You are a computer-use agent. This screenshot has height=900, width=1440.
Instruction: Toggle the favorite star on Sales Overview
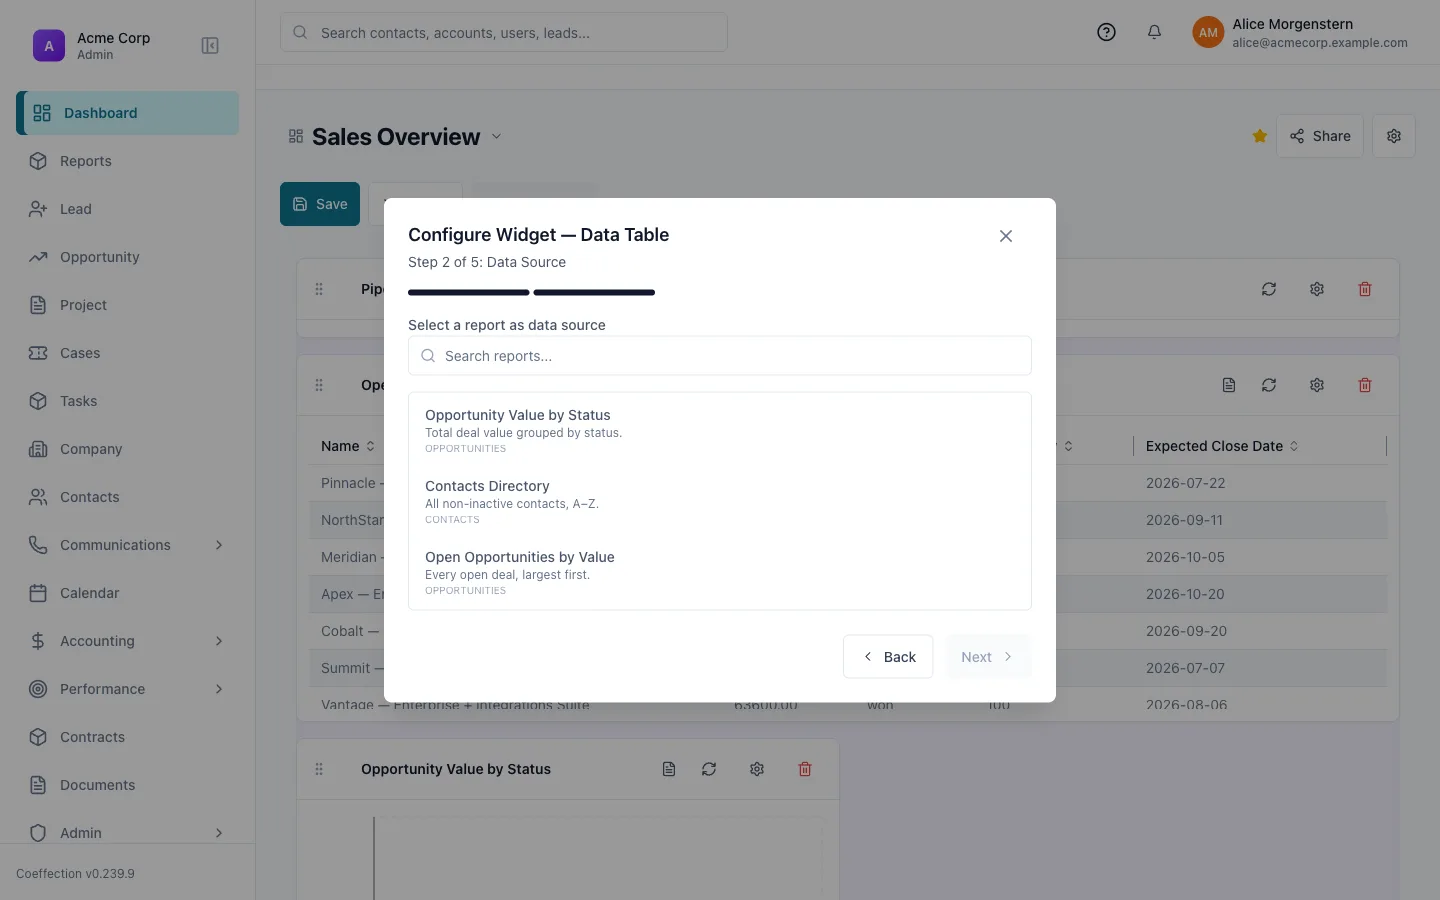1260,136
